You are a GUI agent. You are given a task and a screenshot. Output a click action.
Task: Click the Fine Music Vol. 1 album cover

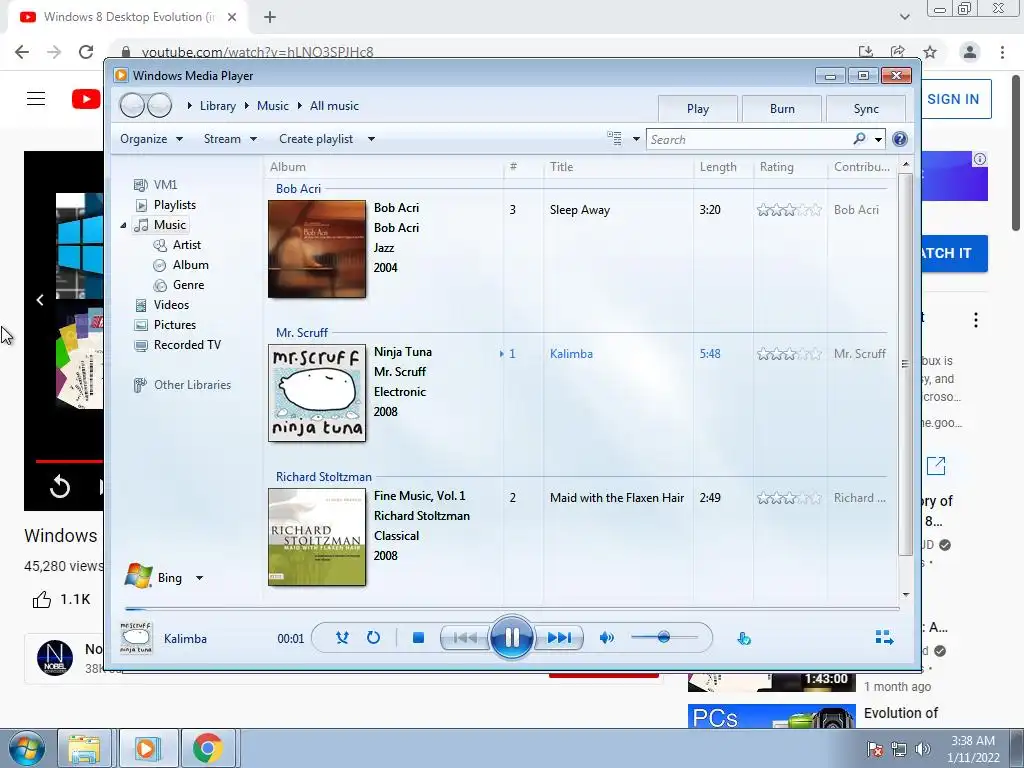317,537
